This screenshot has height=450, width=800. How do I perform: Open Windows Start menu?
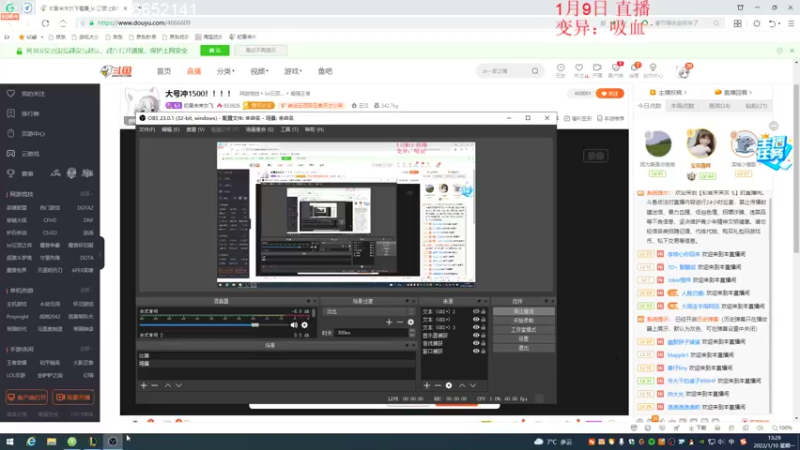10,441
